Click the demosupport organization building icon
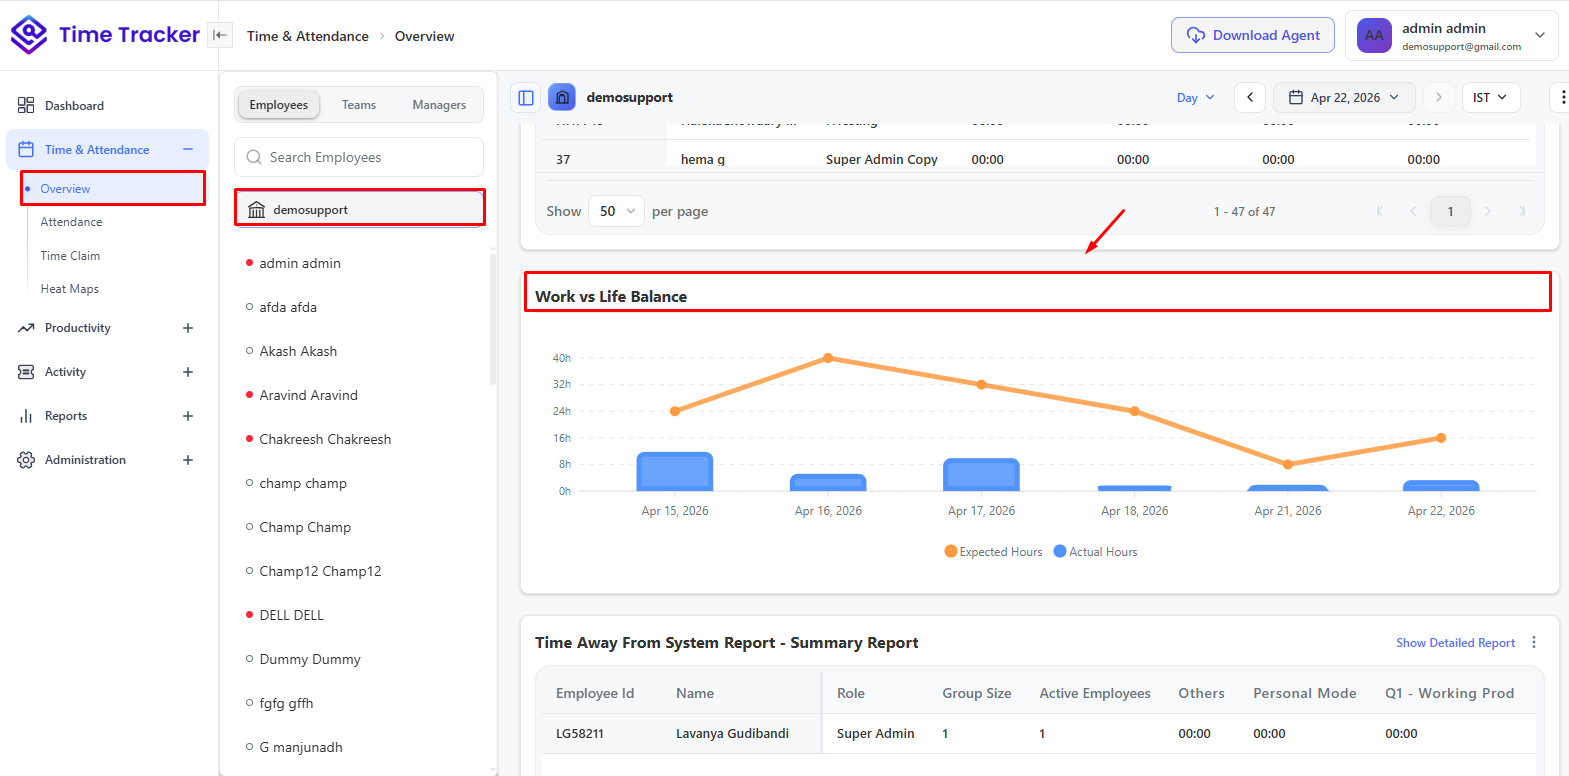 click(x=256, y=210)
